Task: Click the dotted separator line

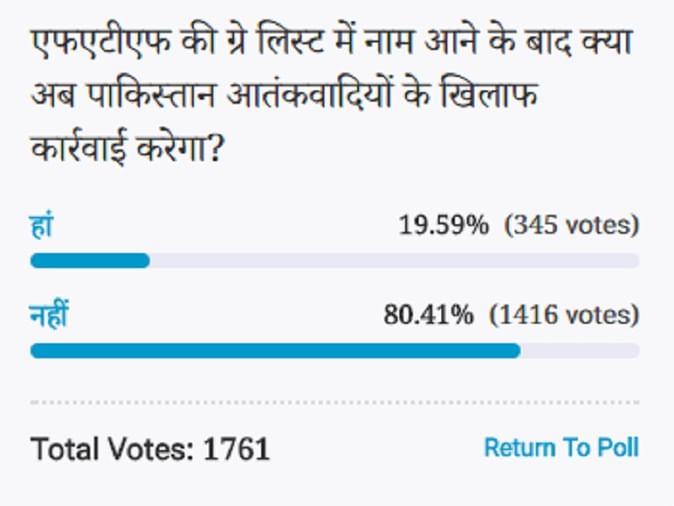Action: click(335, 403)
